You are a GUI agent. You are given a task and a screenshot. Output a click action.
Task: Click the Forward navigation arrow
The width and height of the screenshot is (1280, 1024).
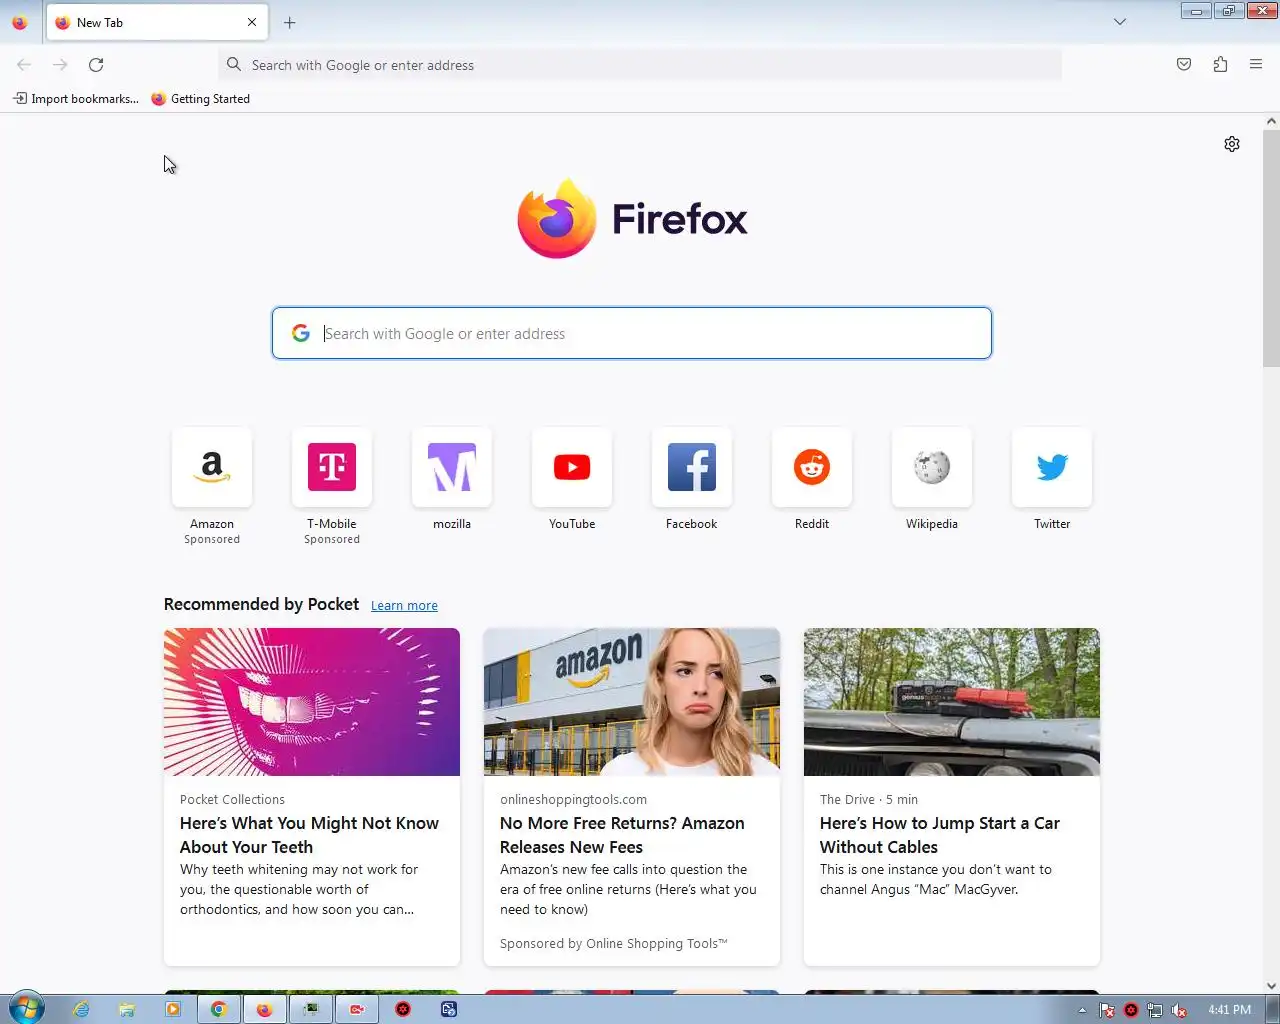(60, 65)
